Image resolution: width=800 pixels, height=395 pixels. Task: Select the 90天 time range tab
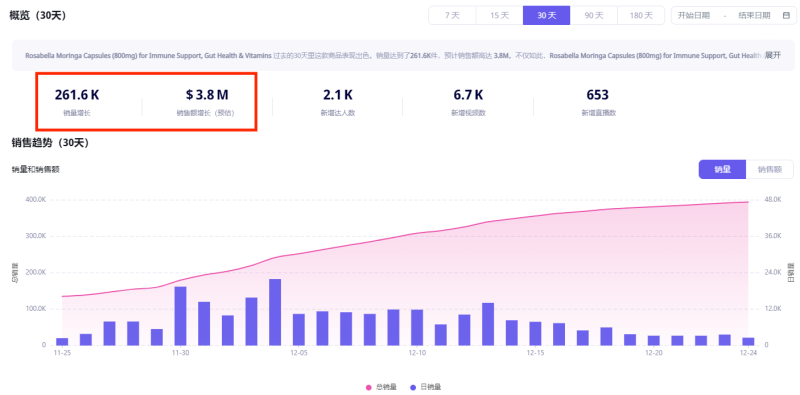594,15
